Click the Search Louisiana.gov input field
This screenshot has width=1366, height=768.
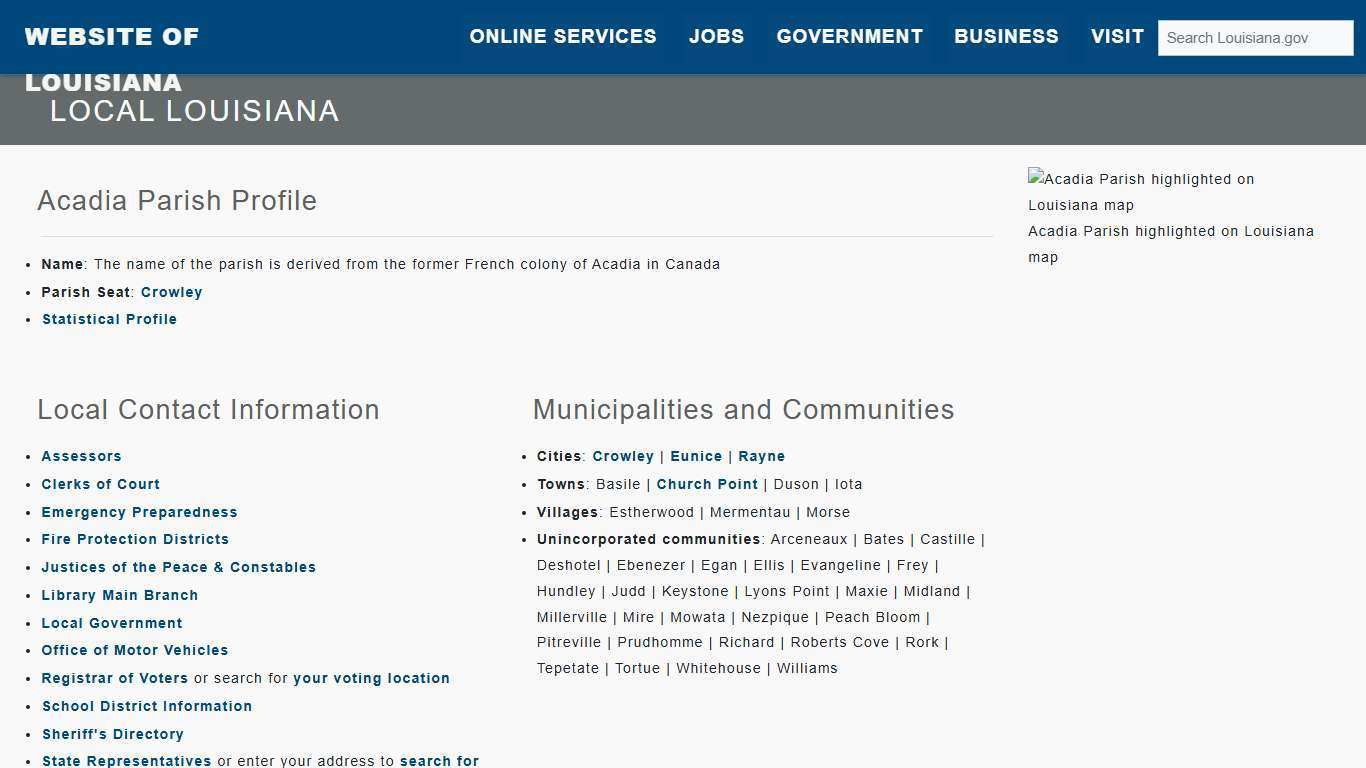pos(1255,38)
